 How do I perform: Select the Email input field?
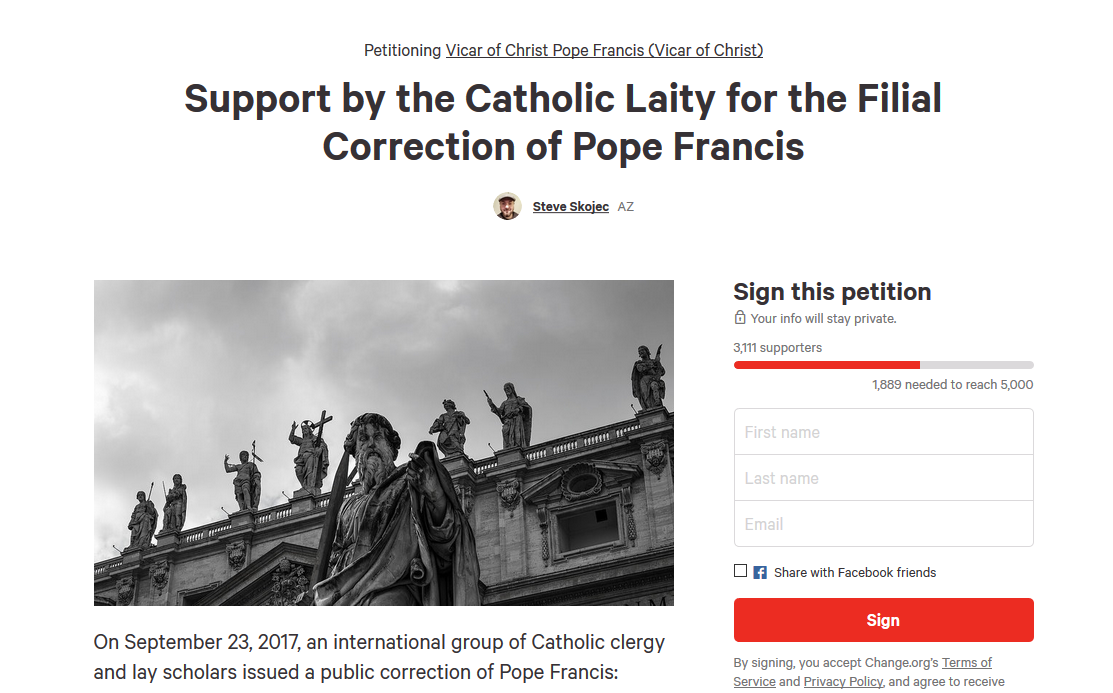click(883, 524)
